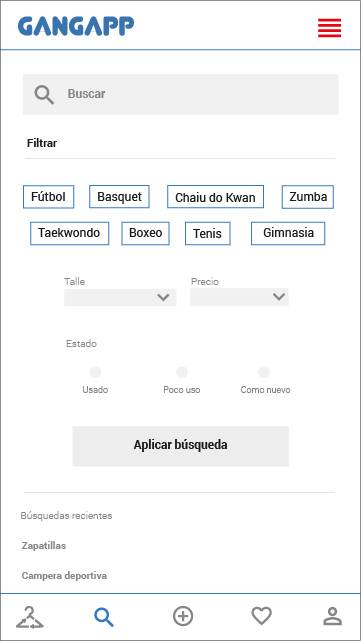This screenshot has height=641, width=361.
Task: Tap the clothes hanger exchange icon
Action: [29, 617]
